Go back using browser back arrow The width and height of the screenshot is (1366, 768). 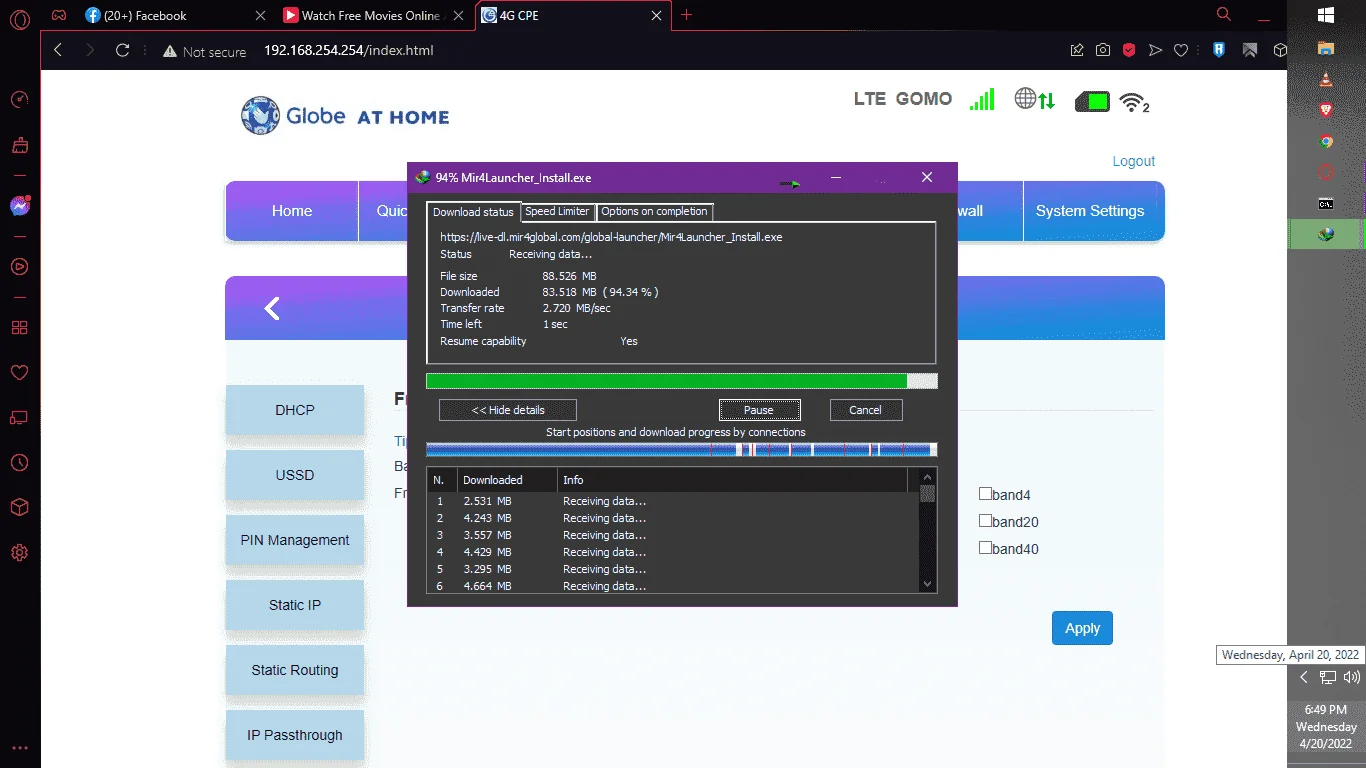pos(58,50)
